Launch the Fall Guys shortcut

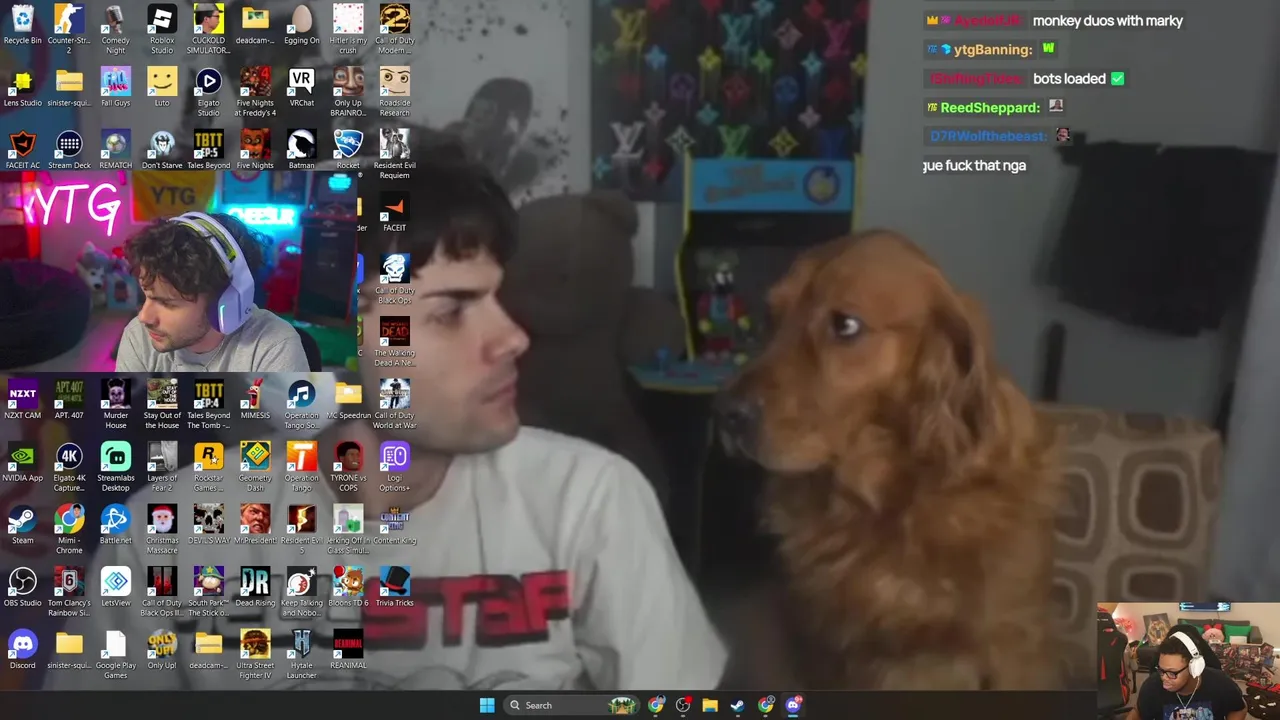pyautogui.click(x=115, y=88)
